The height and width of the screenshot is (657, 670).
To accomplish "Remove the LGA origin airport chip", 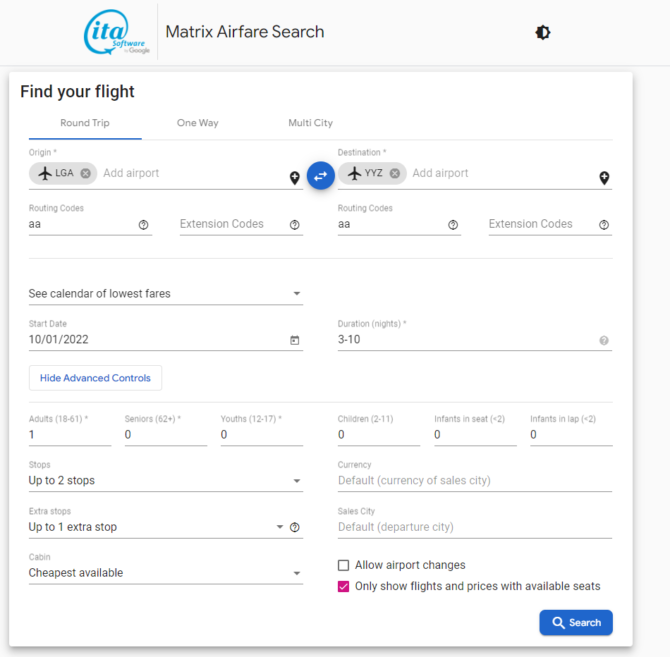I will 85,173.
